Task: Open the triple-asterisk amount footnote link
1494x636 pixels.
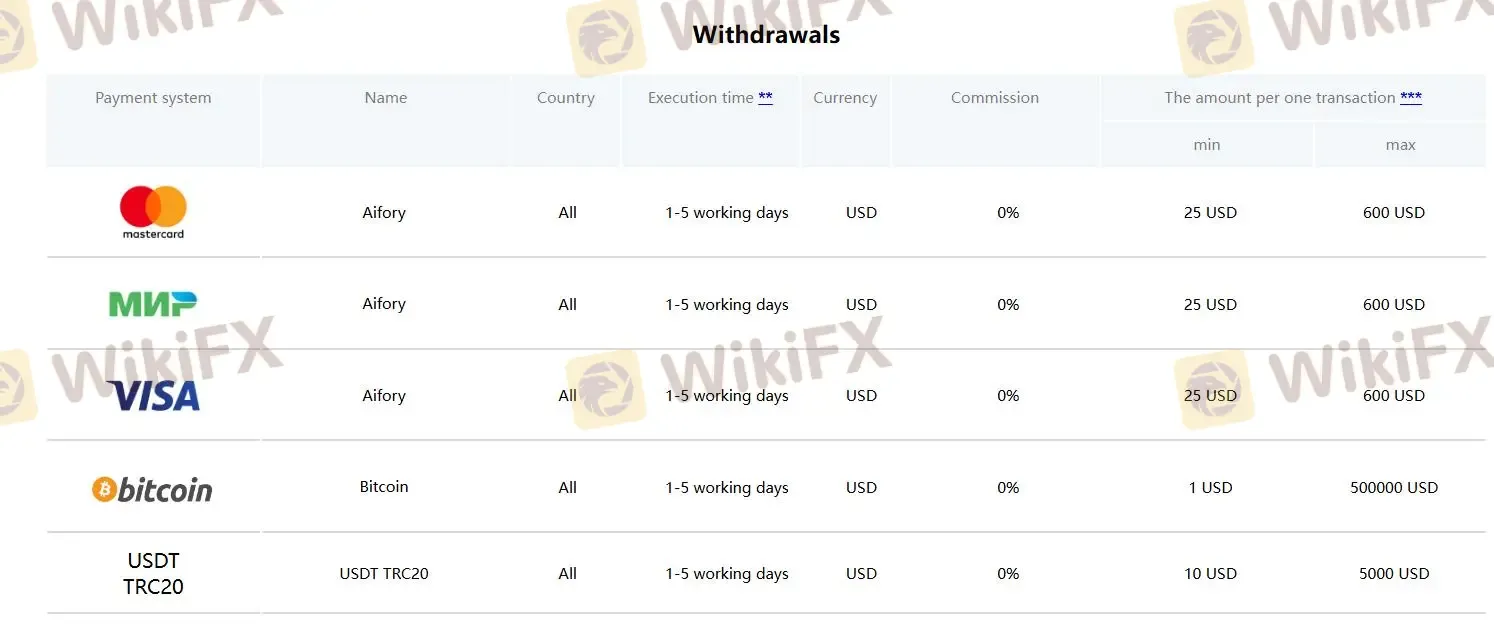Action: pos(1410,98)
